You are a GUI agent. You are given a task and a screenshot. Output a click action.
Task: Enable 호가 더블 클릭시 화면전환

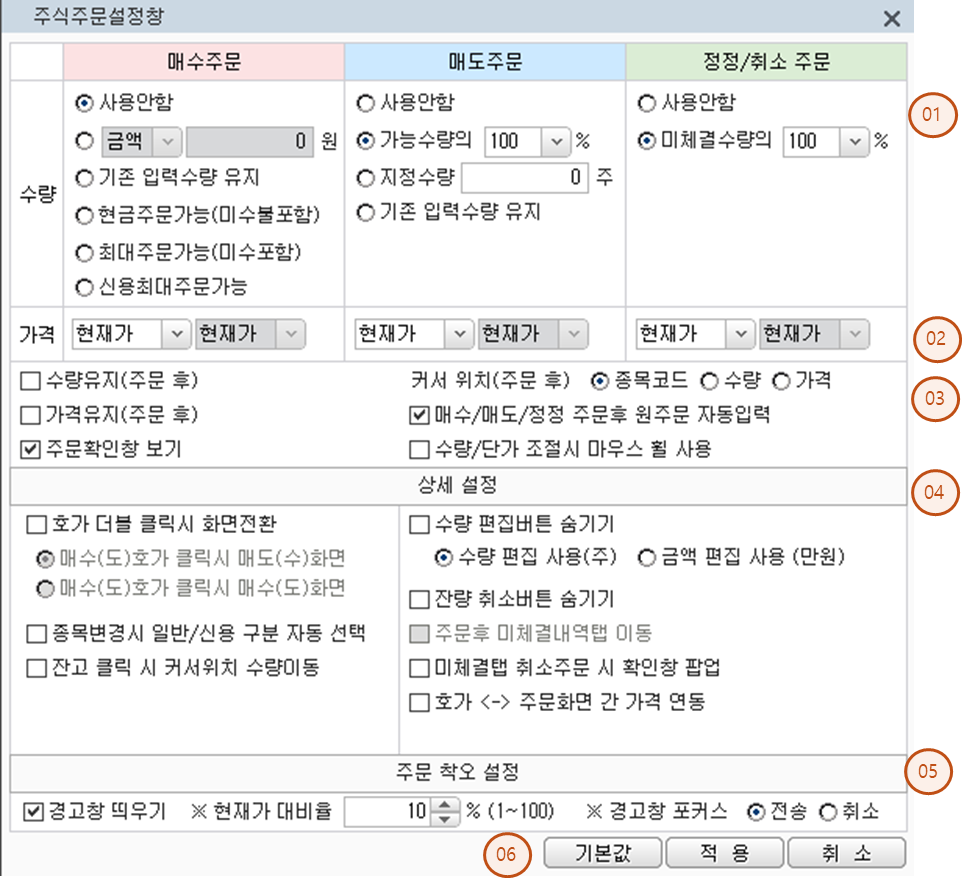(x=37, y=525)
